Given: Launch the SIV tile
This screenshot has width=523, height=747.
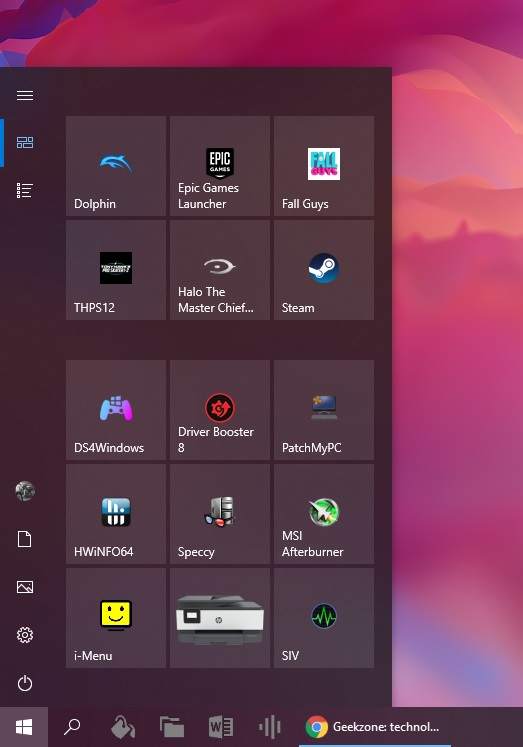Looking at the screenshot, I should pos(324,618).
